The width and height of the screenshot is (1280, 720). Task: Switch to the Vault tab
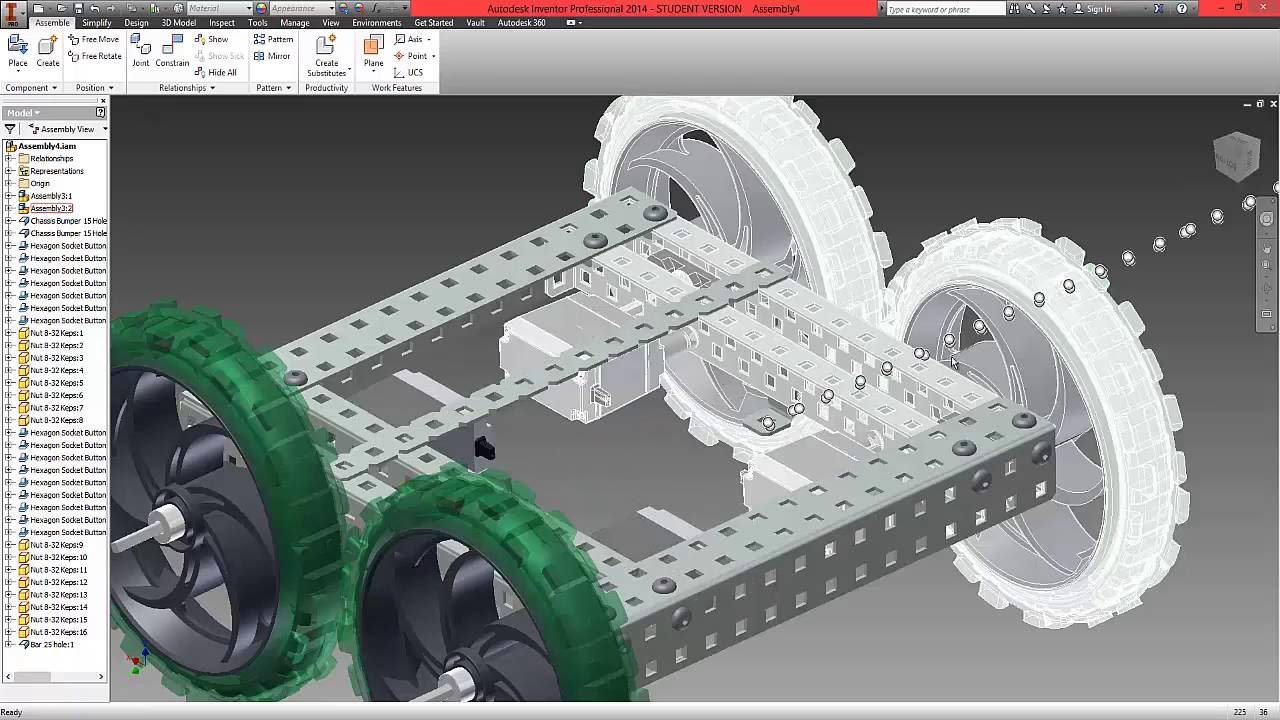click(476, 23)
